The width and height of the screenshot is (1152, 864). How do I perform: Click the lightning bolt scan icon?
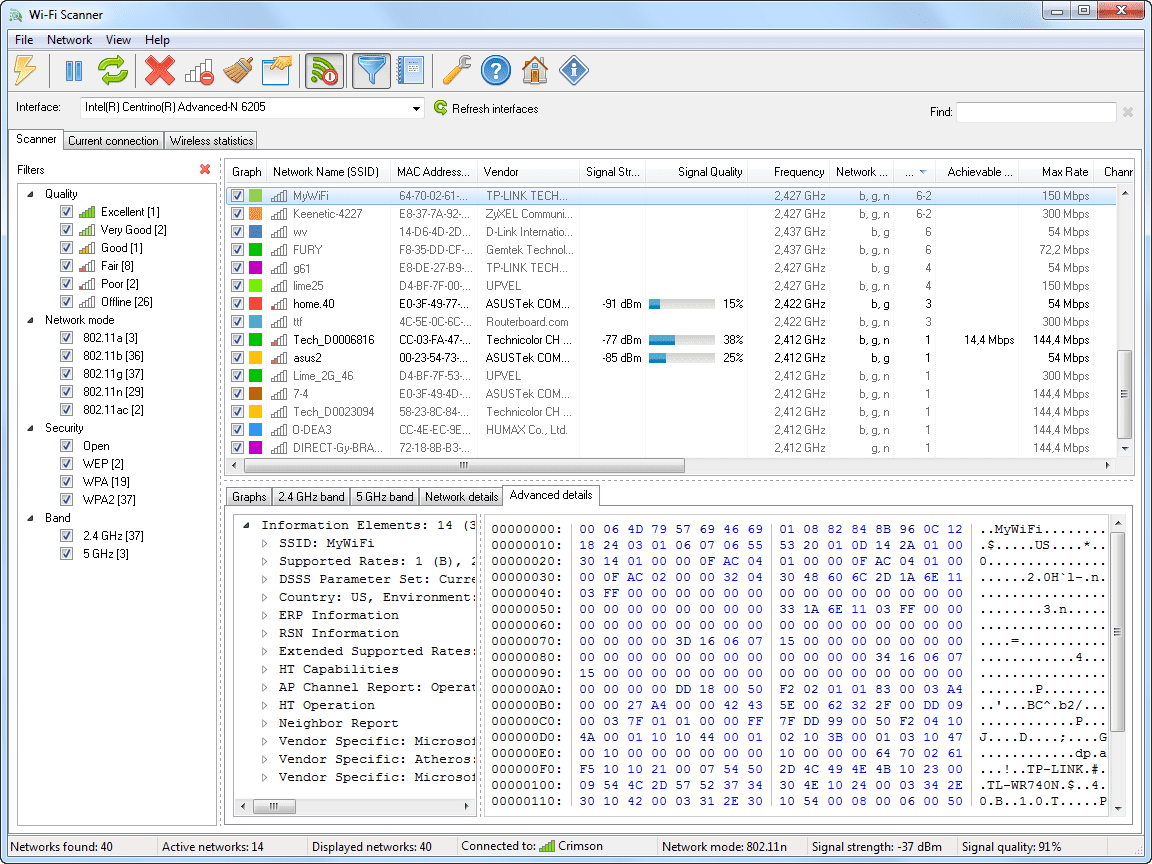25,70
